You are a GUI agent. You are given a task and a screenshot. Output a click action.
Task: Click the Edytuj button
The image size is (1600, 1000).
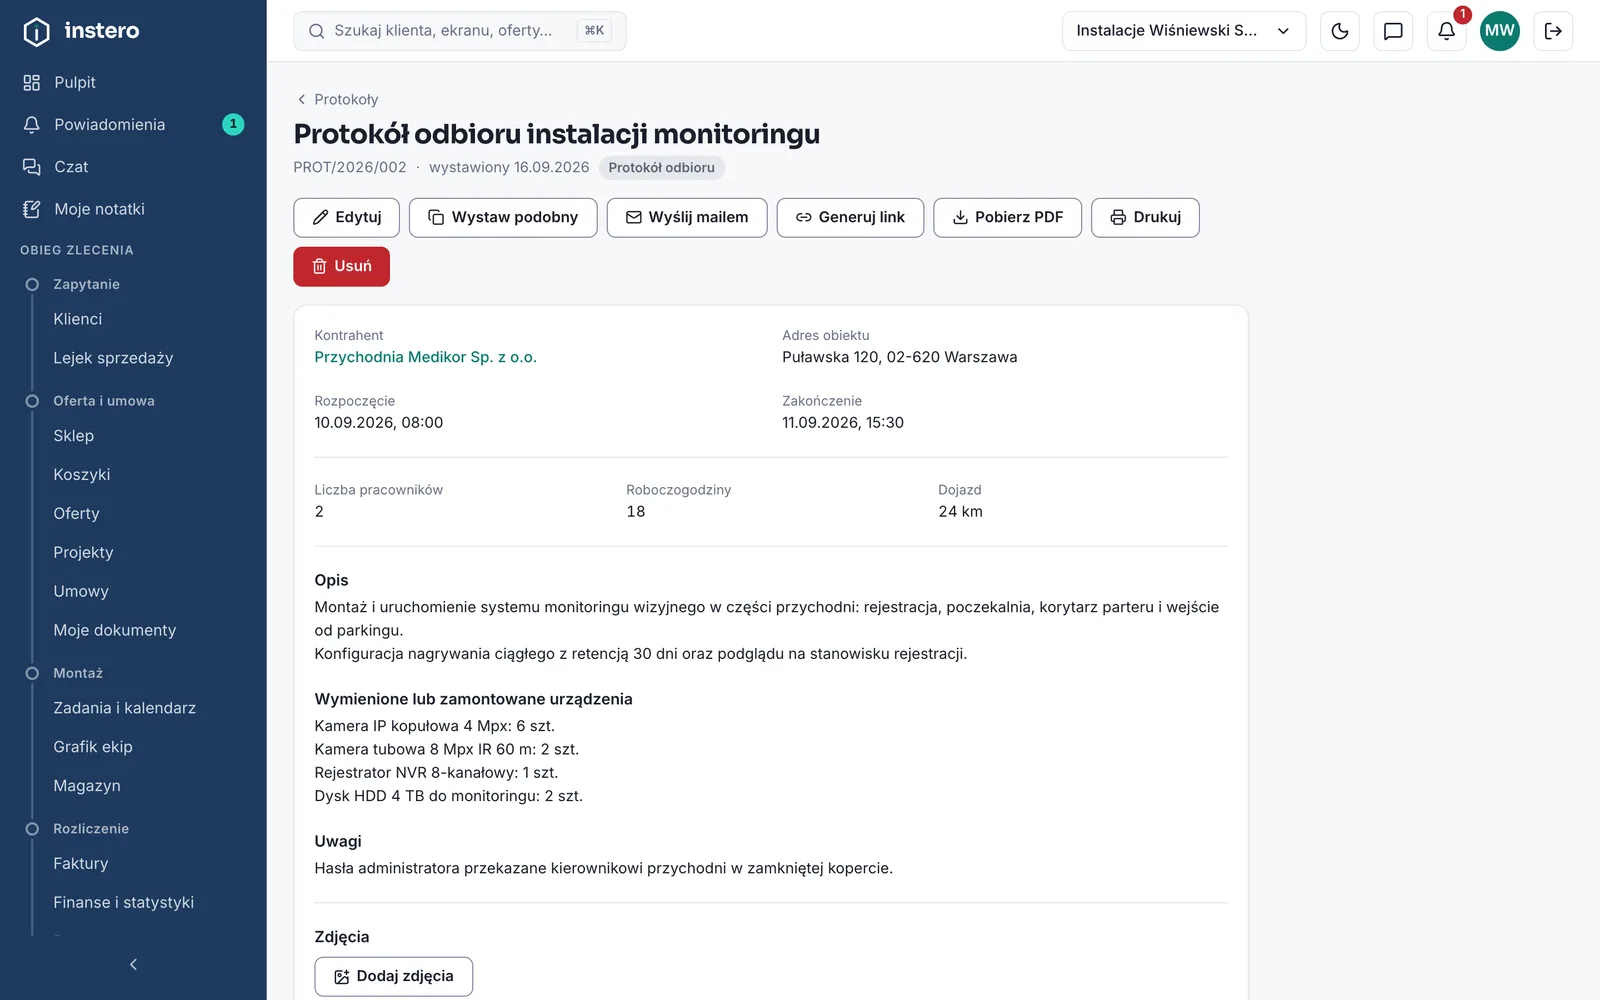tap(347, 217)
